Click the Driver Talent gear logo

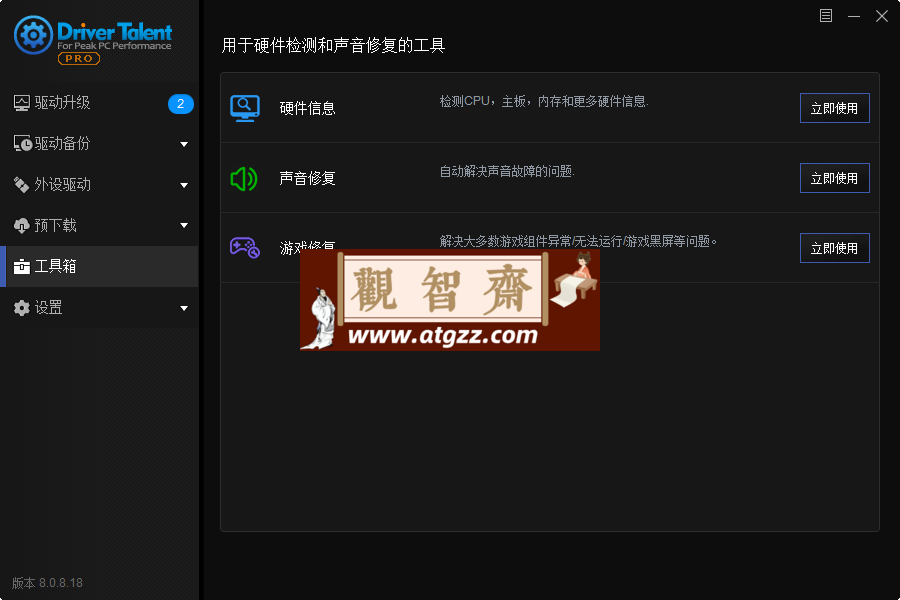point(33,35)
